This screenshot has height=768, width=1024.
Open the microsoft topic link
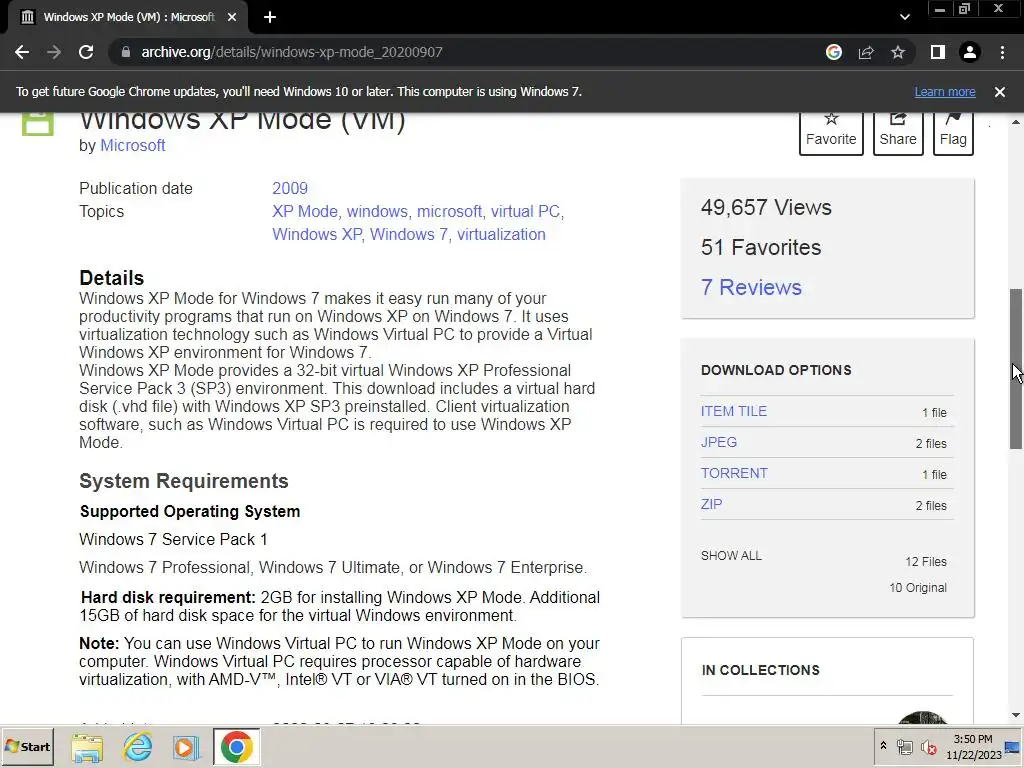coord(449,212)
